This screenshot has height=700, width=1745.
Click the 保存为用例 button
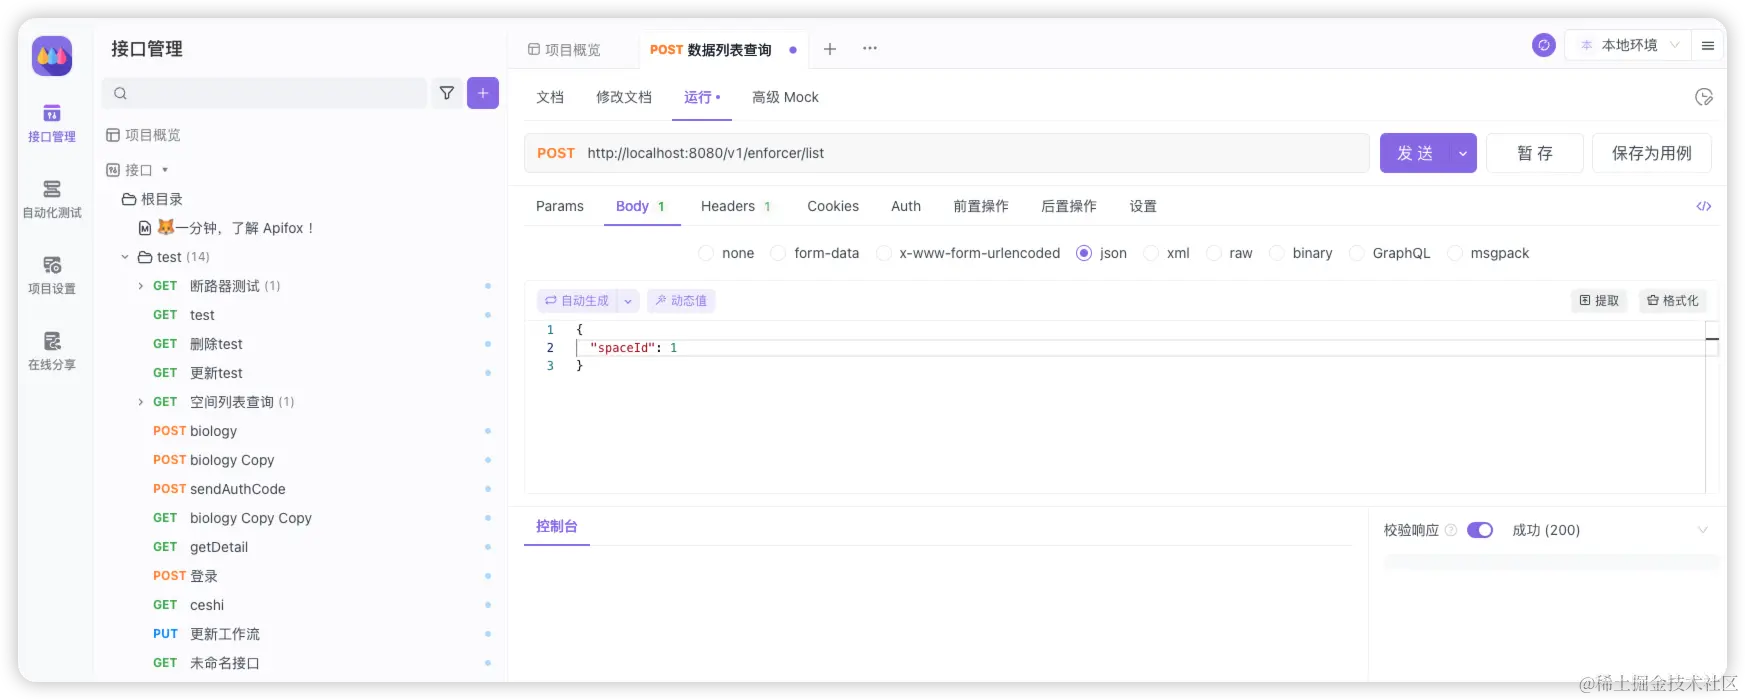coord(1652,153)
